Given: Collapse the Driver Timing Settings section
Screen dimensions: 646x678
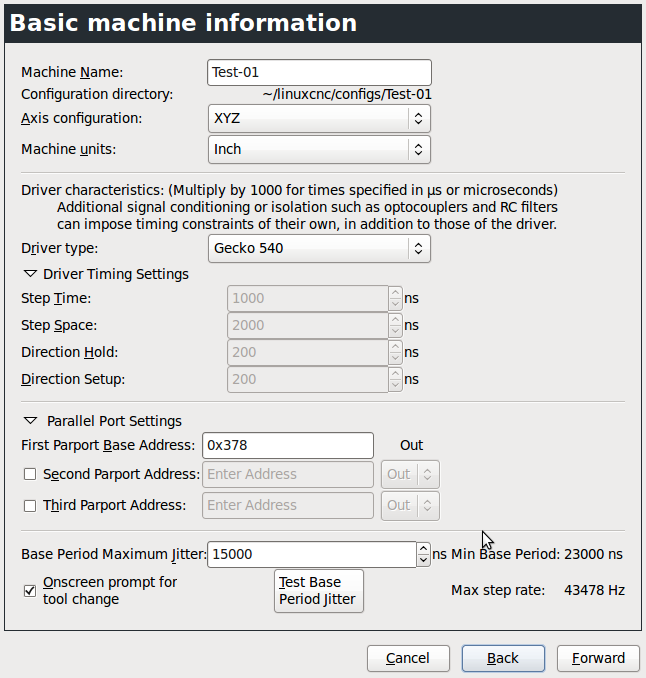Looking at the screenshot, I should click(x=30, y=274).
